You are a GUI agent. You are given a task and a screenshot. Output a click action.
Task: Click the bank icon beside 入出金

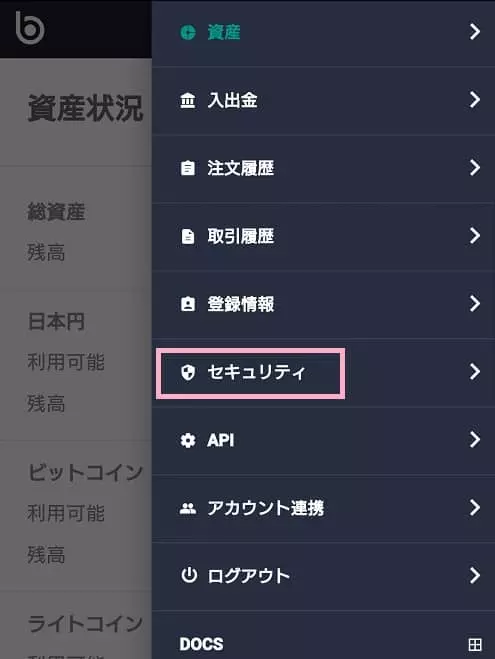click(187, 100)
